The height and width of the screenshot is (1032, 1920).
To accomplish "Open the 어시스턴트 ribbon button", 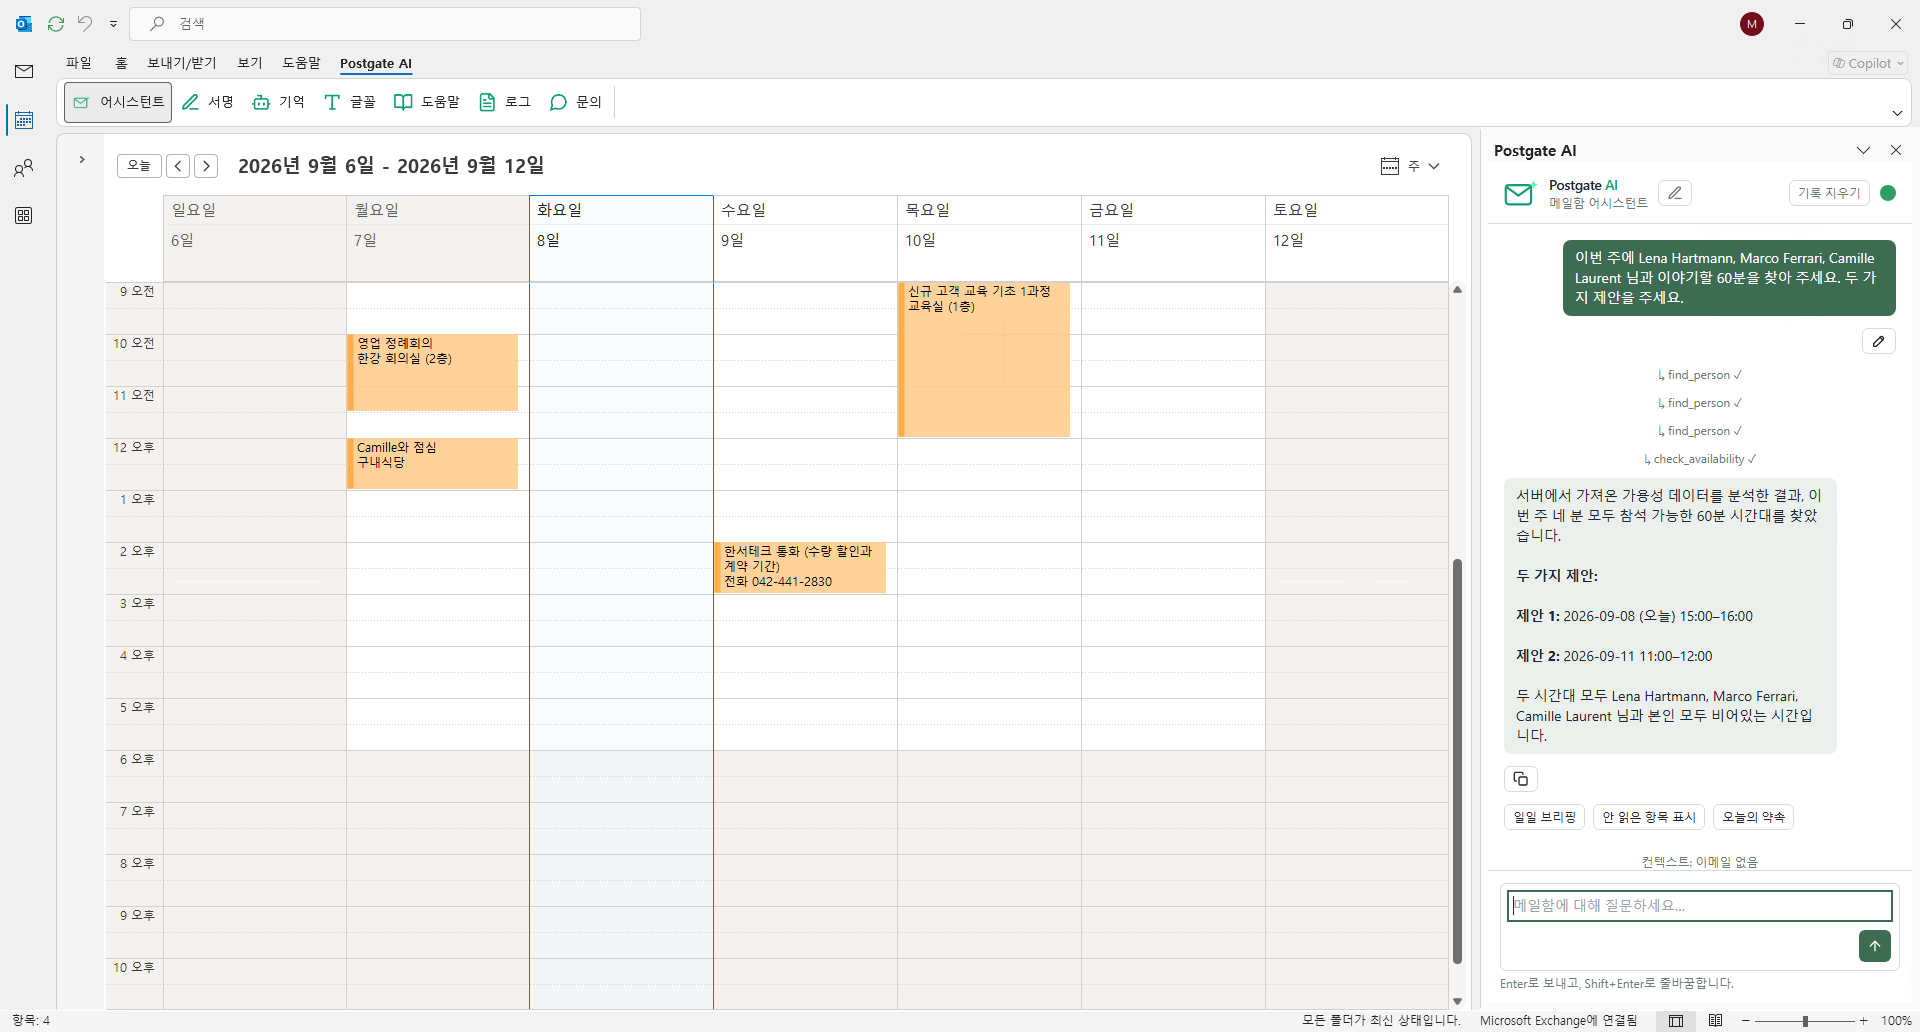I will (118, 102).
